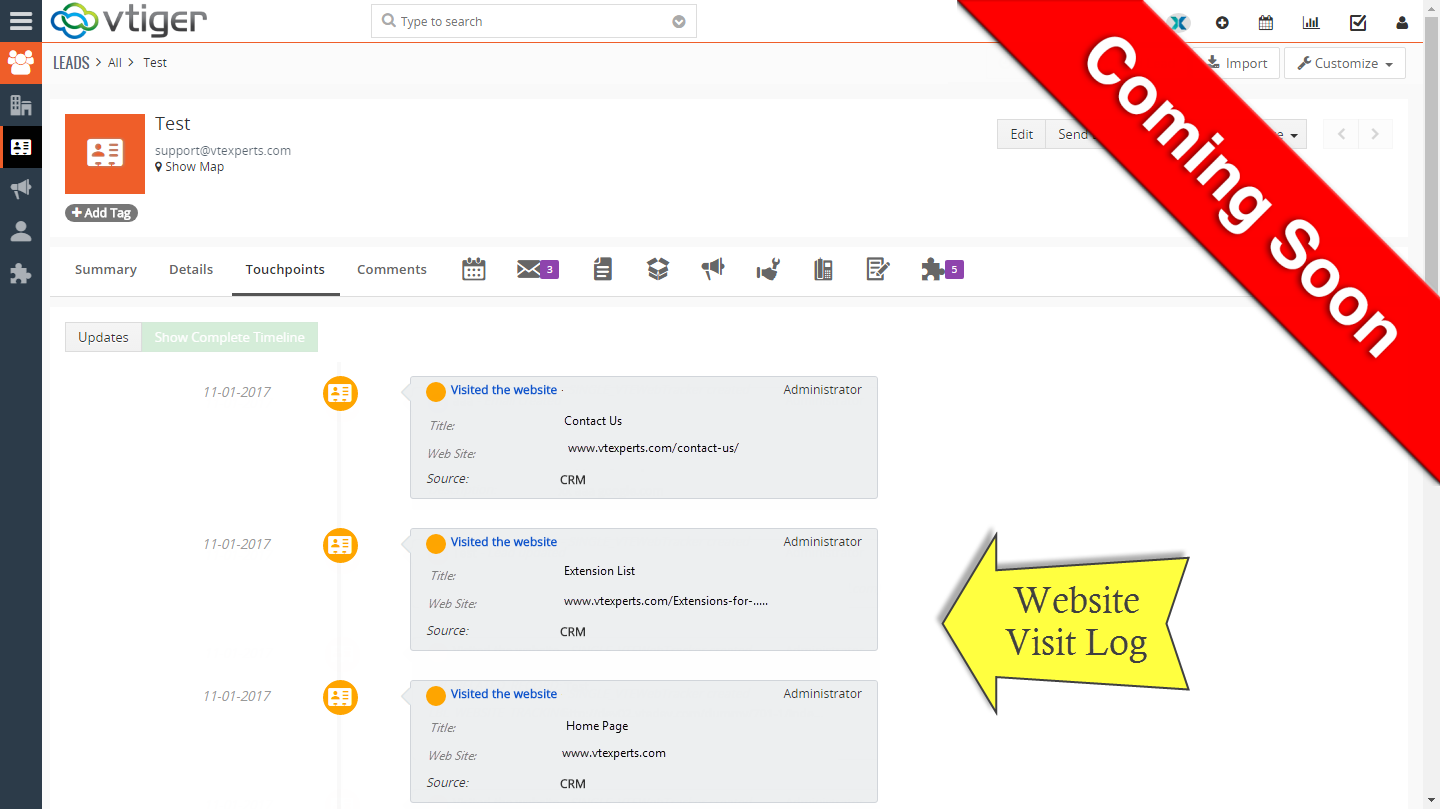Open the phone calls tab icon
Image resolution: width=1440 pixels, height=809 pixels.
tap(823, 269)
